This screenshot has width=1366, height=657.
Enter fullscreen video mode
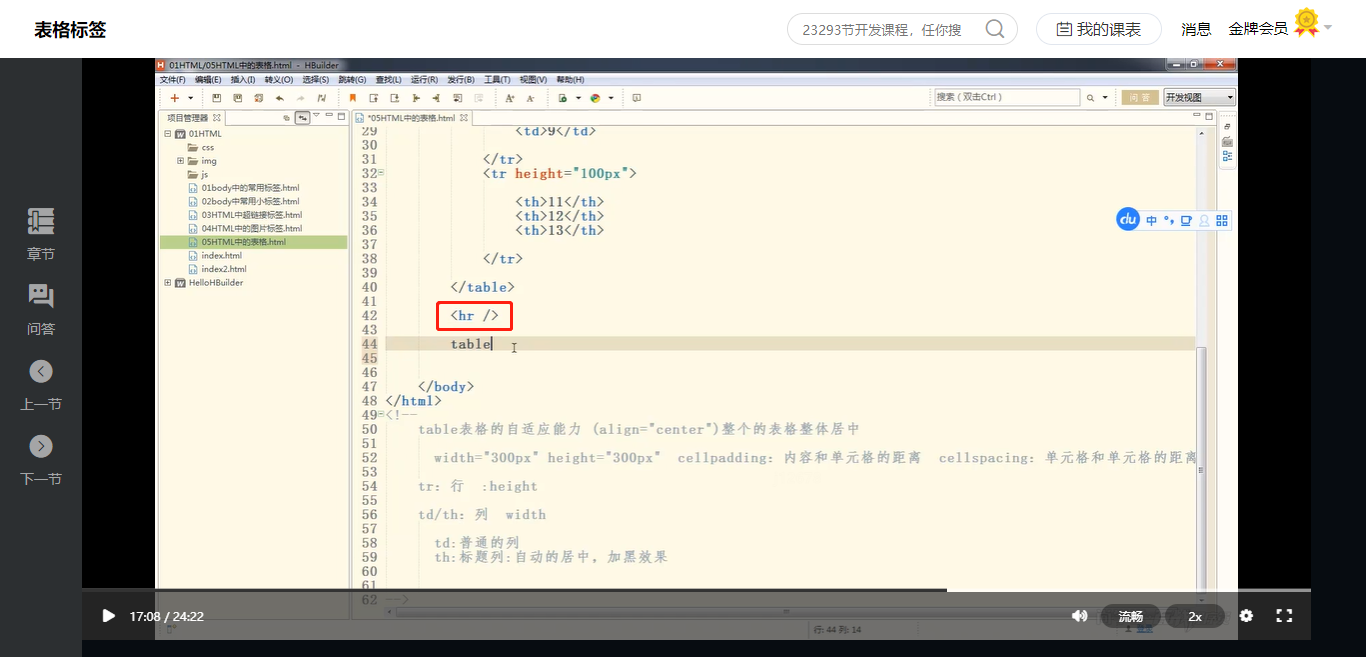[1285, 616]
